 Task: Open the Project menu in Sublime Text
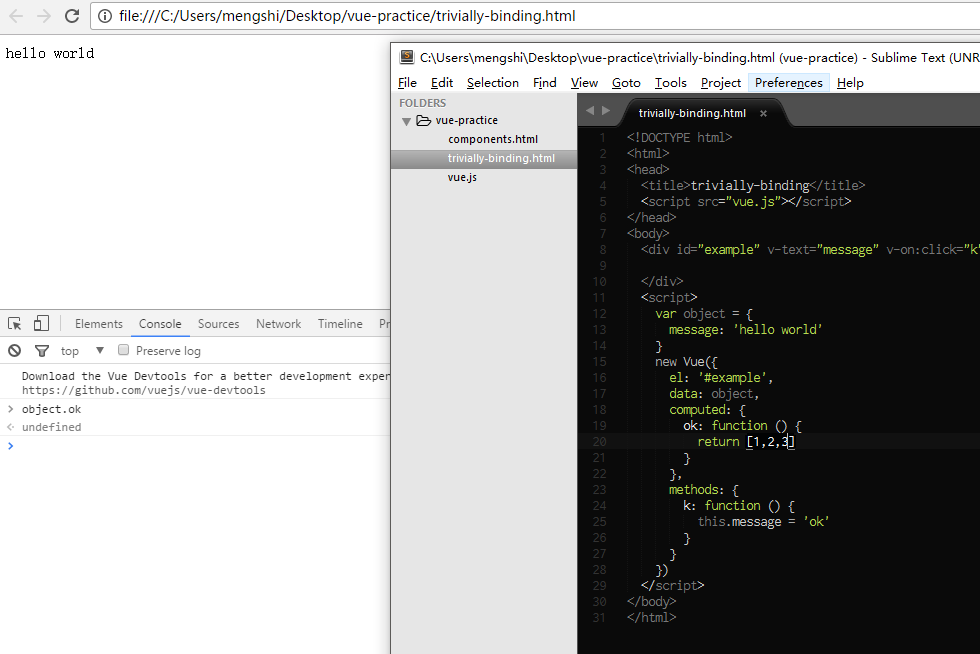pyautogui.click(x=721, y=83)
